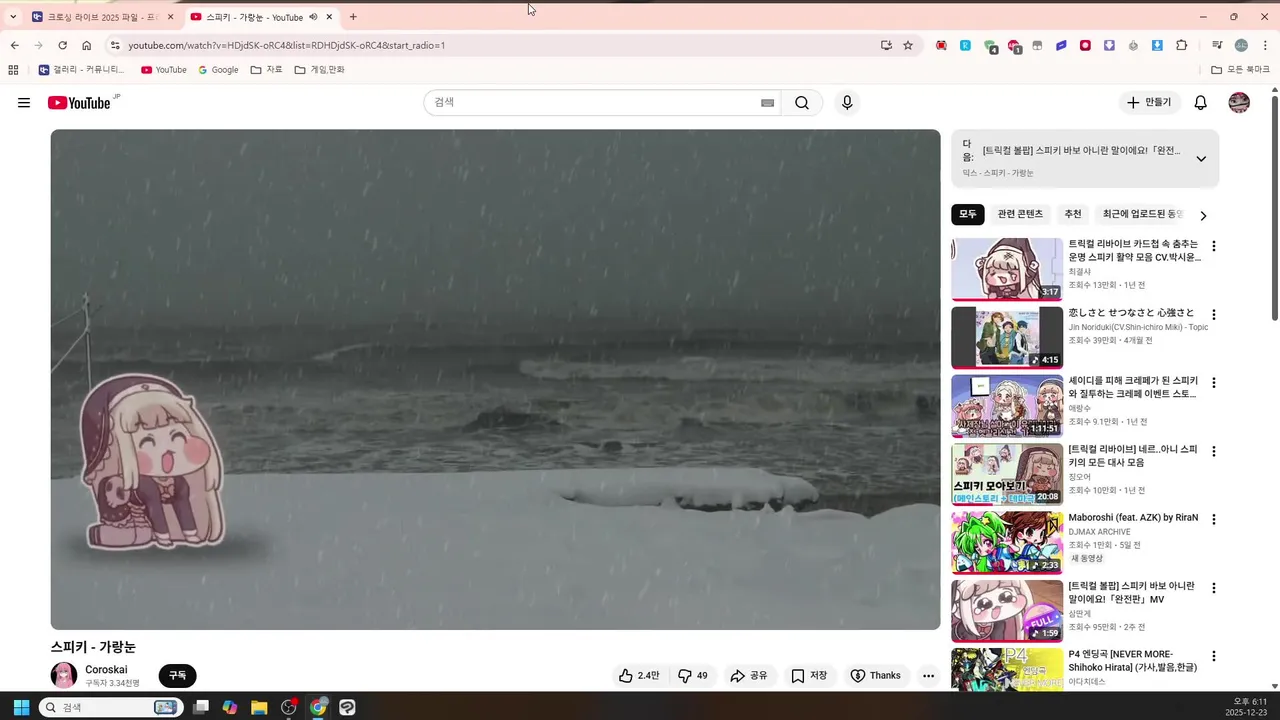Go back with browser back arrow
This screenshot has height=720, width=1280.
click(14, 45)
